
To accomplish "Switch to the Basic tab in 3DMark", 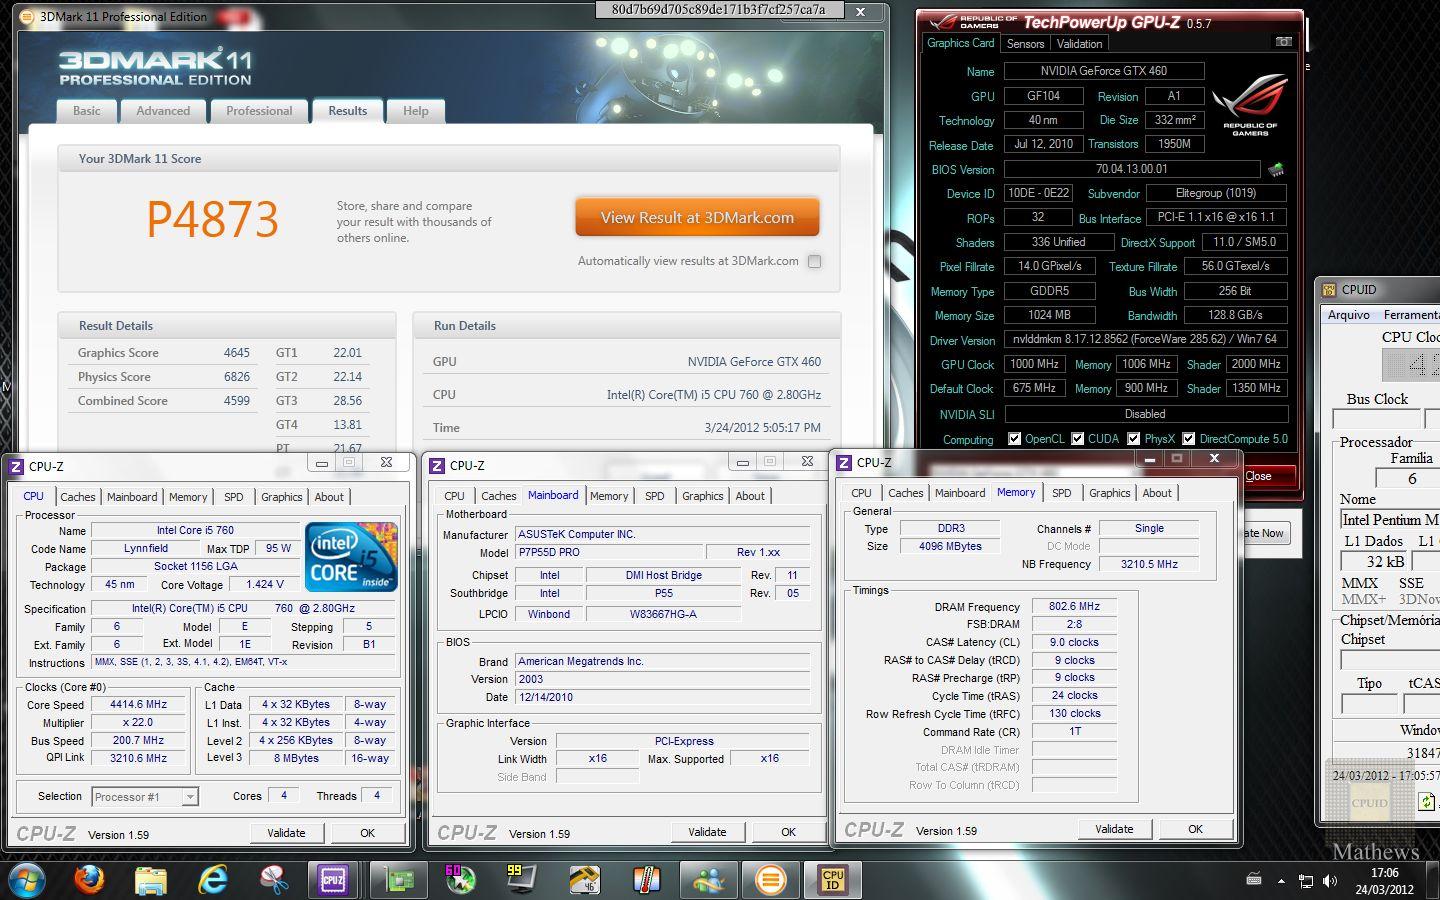I will pos(87,111).
